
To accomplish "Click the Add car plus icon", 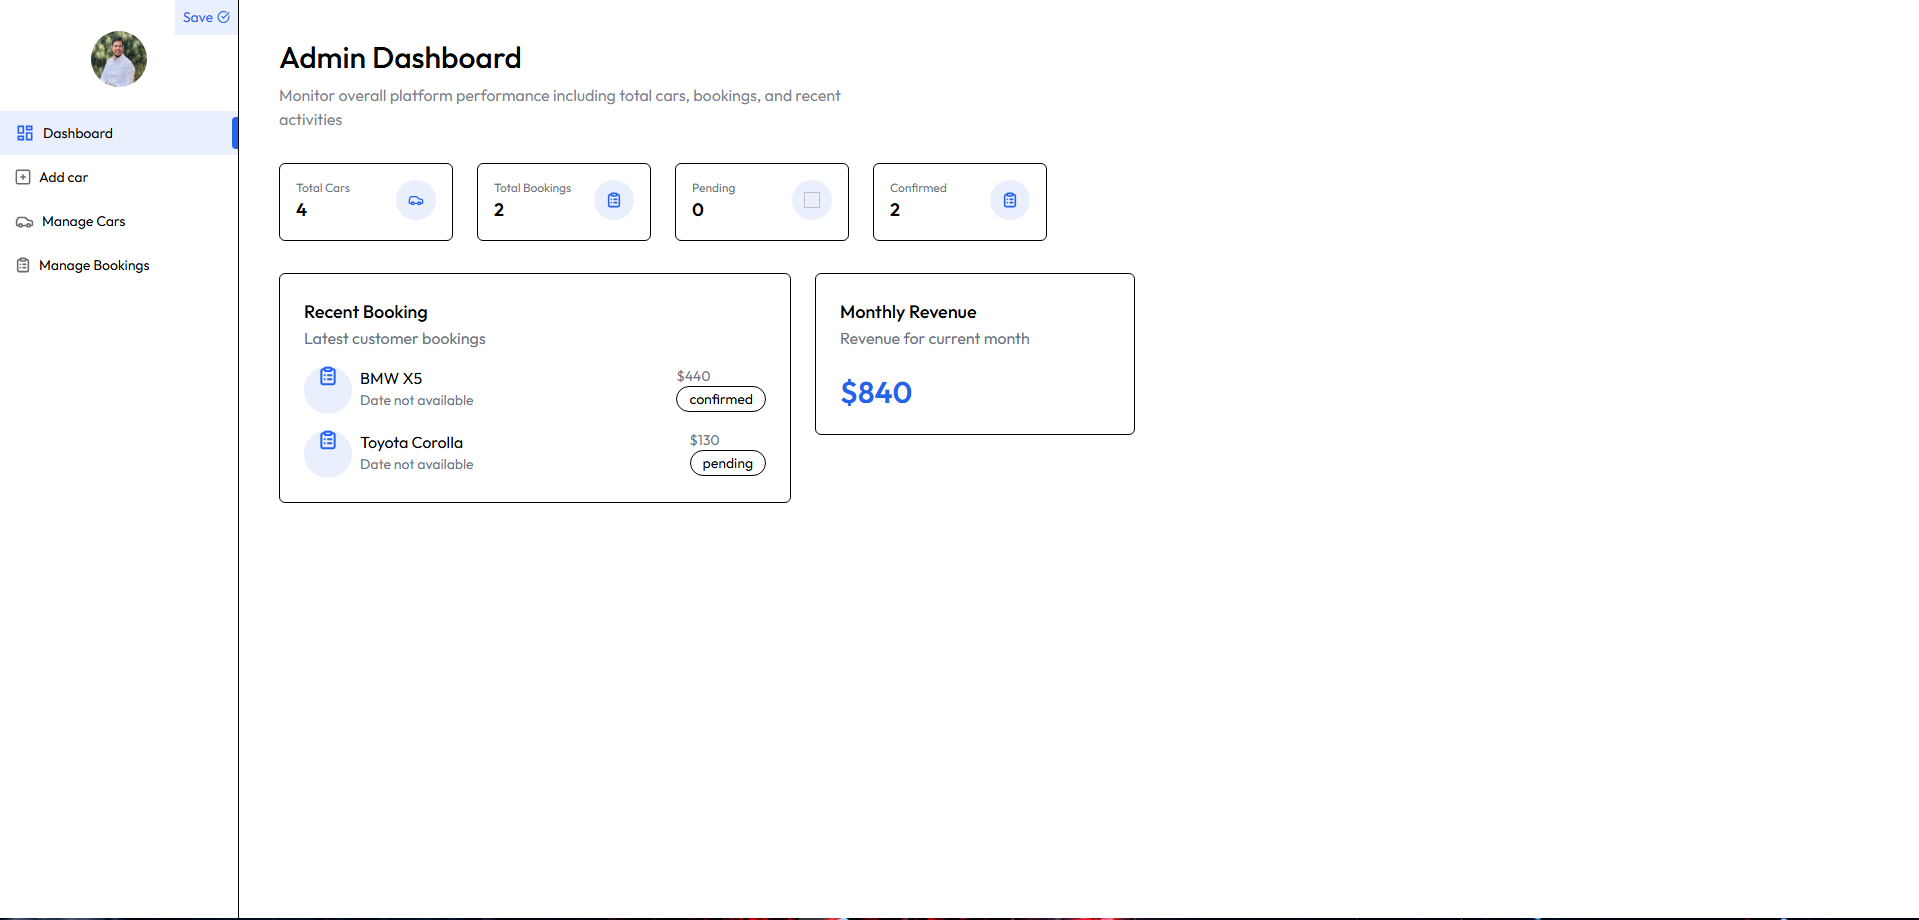I will (23, 177).
